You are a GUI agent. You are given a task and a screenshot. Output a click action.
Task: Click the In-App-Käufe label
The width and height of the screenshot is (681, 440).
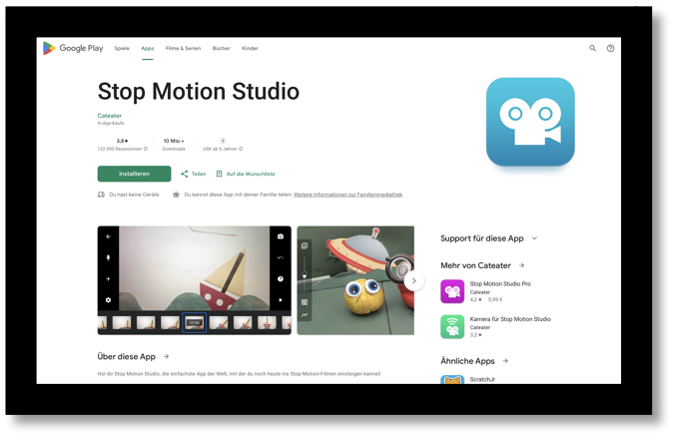111,123
